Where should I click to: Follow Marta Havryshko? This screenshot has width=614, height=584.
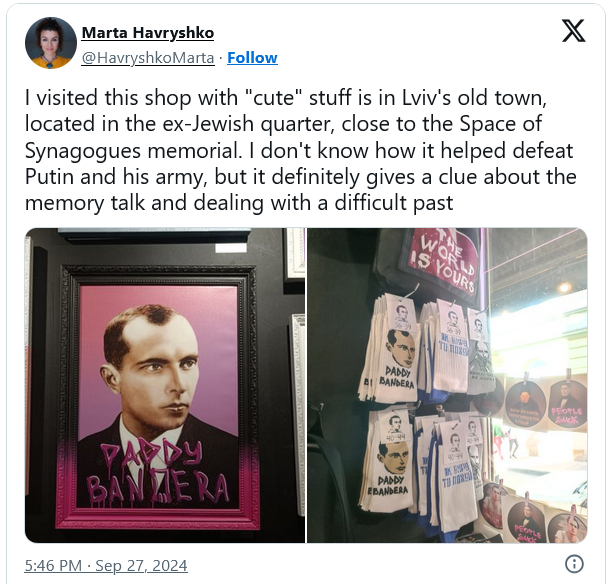click(x=252, y=58)
